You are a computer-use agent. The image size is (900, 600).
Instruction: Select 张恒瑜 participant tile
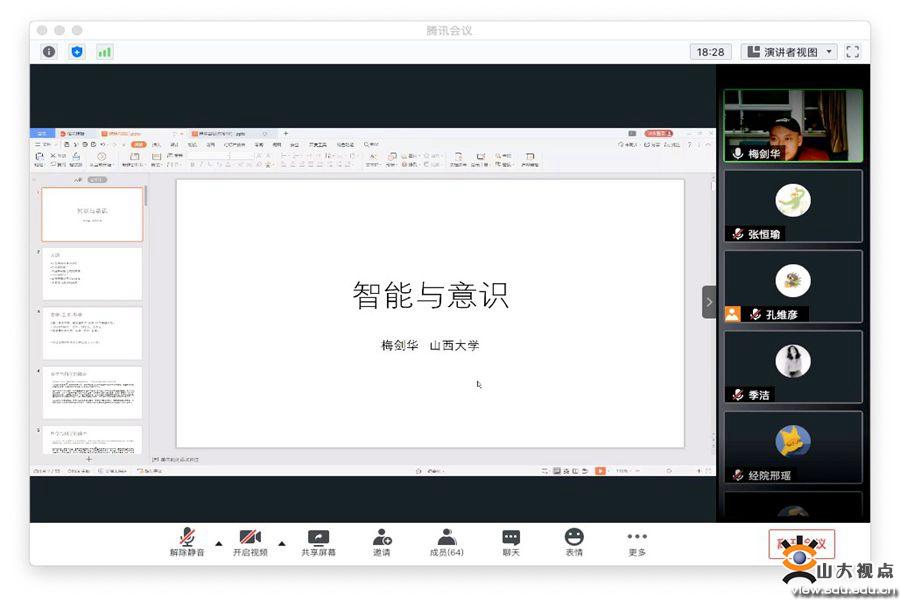[793, 205]
